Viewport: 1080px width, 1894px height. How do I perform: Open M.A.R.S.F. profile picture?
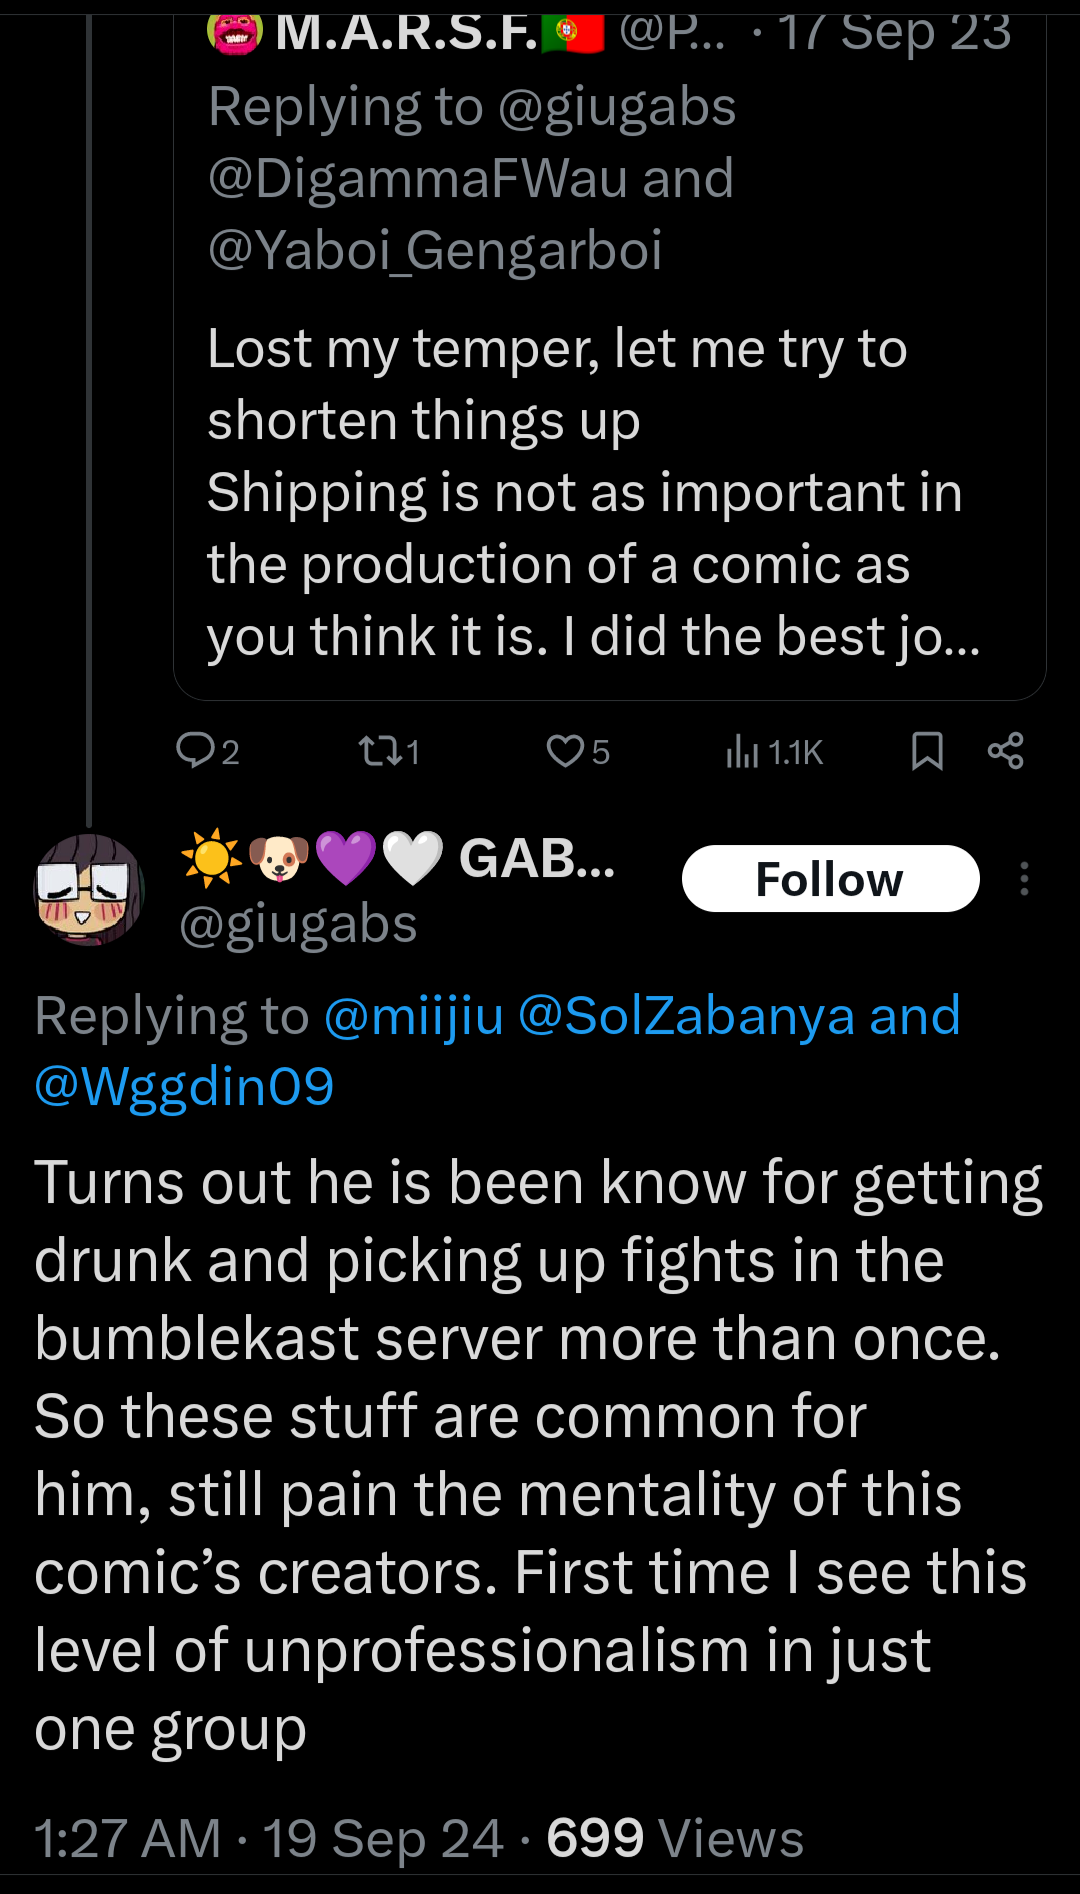234,32
